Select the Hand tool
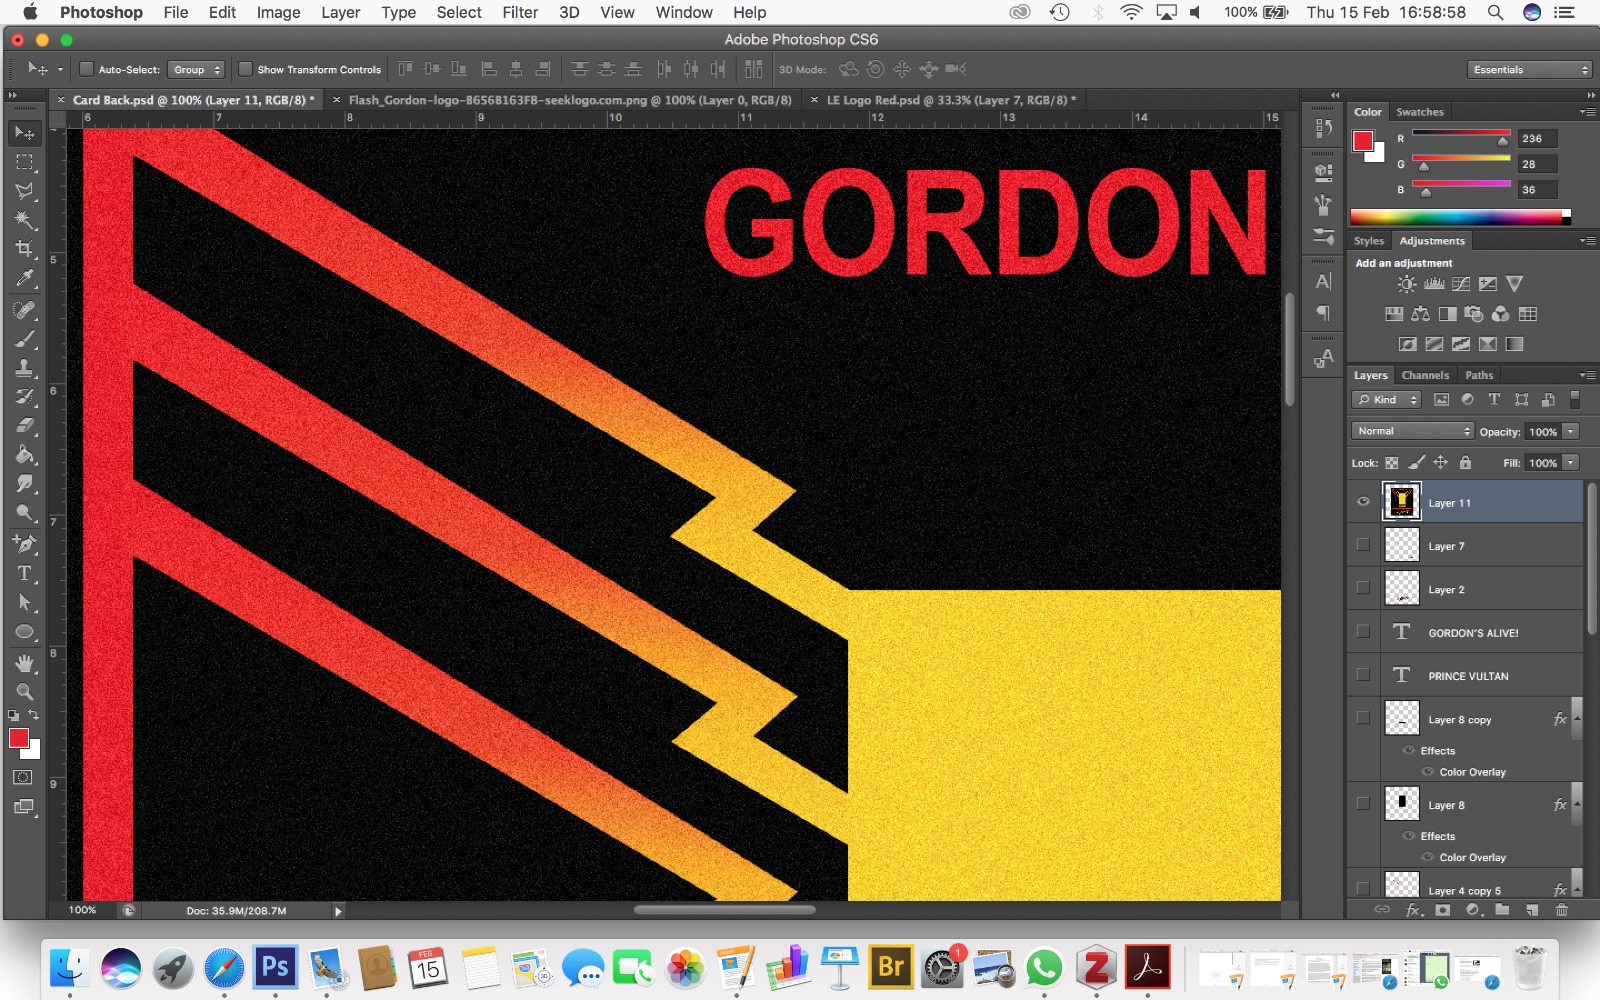Viewport: 1600px width, 1000px height. (x=24, y=663)
